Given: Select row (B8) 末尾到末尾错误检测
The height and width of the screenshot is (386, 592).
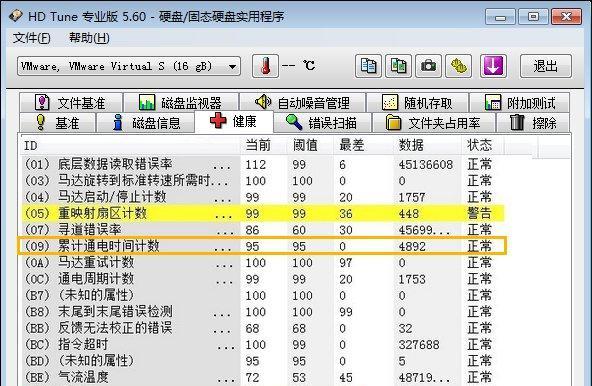Looking at the screenshot, I should pos(262,312).
